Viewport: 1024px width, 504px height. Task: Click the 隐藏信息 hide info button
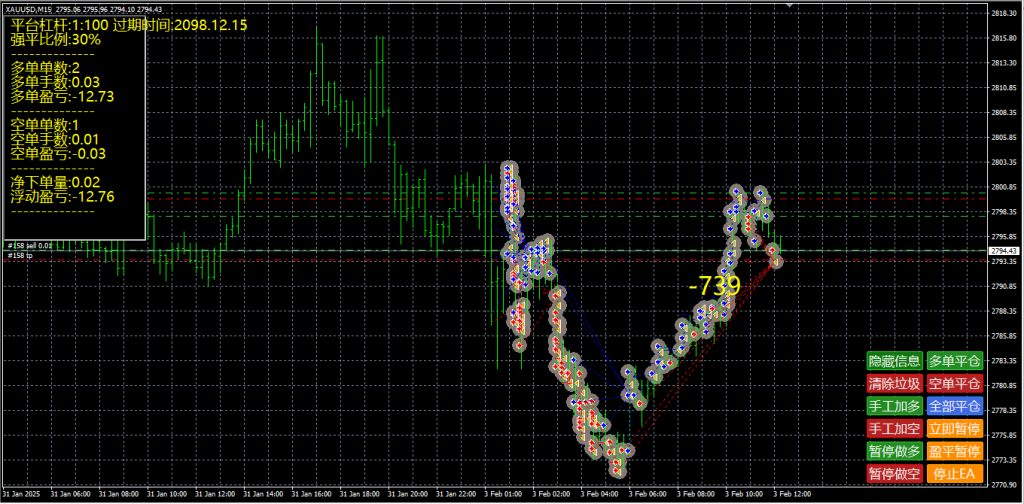pos(894,361)
